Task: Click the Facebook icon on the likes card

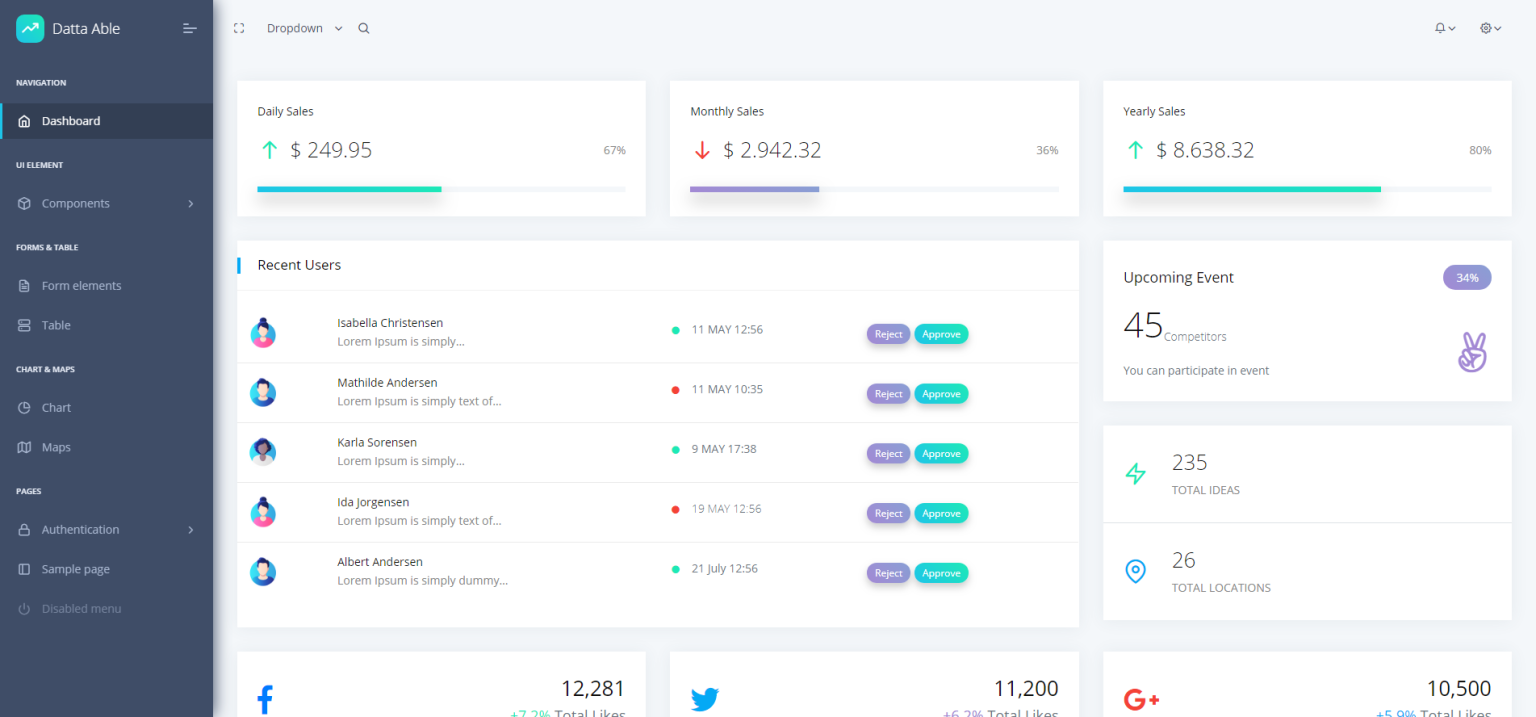Action: [264, 698]
